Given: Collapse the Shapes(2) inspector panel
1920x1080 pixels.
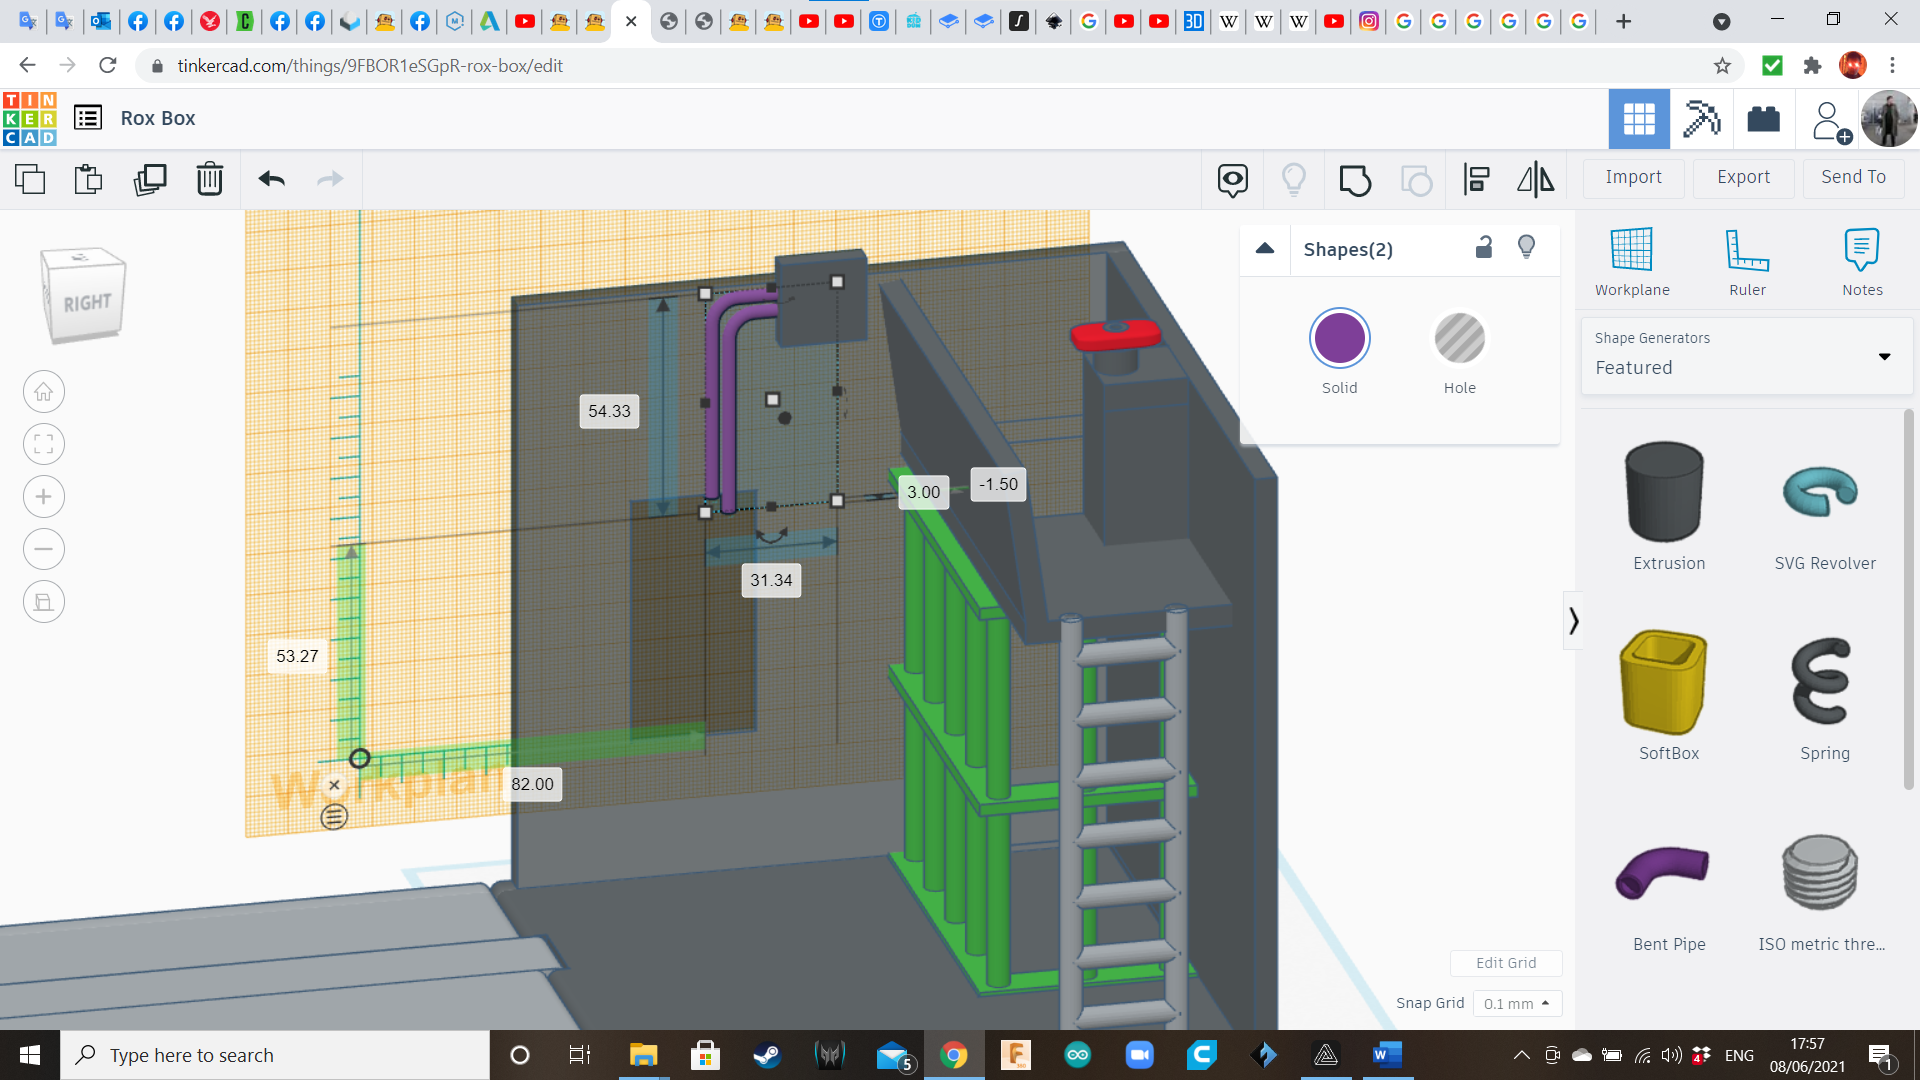Looking at the screenshot, I should [x=1265, y=249].
